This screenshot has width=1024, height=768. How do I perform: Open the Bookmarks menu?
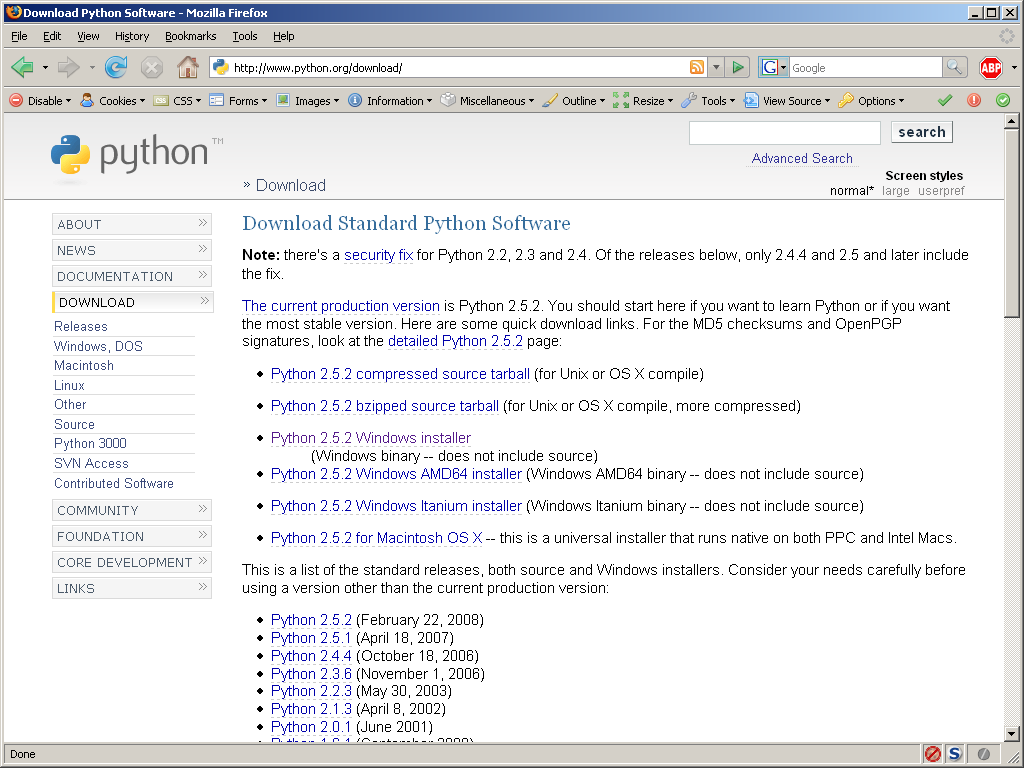[x=191, y=36]
